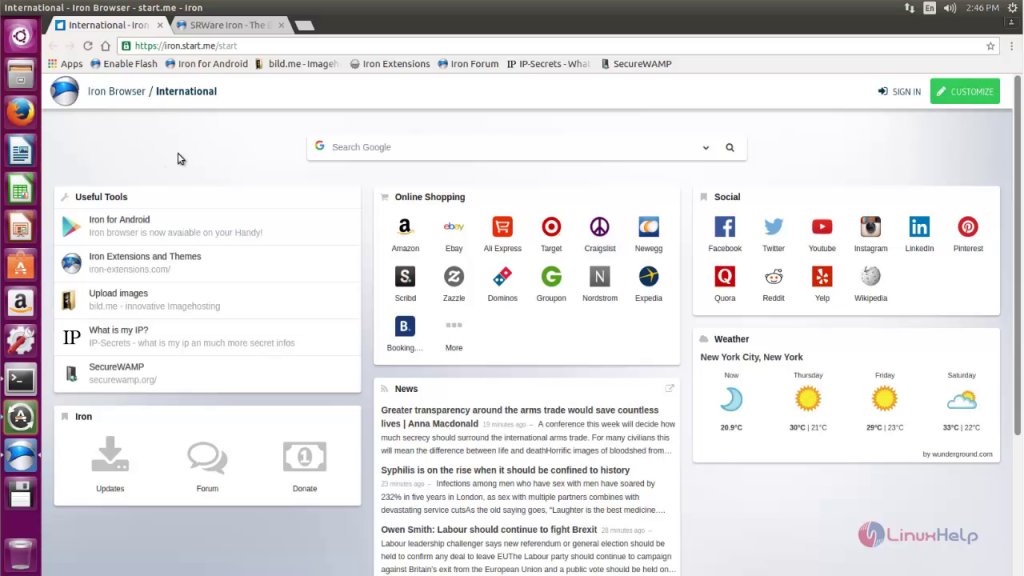Launch Firefox from the Ubuntu dock

(20, 112)
